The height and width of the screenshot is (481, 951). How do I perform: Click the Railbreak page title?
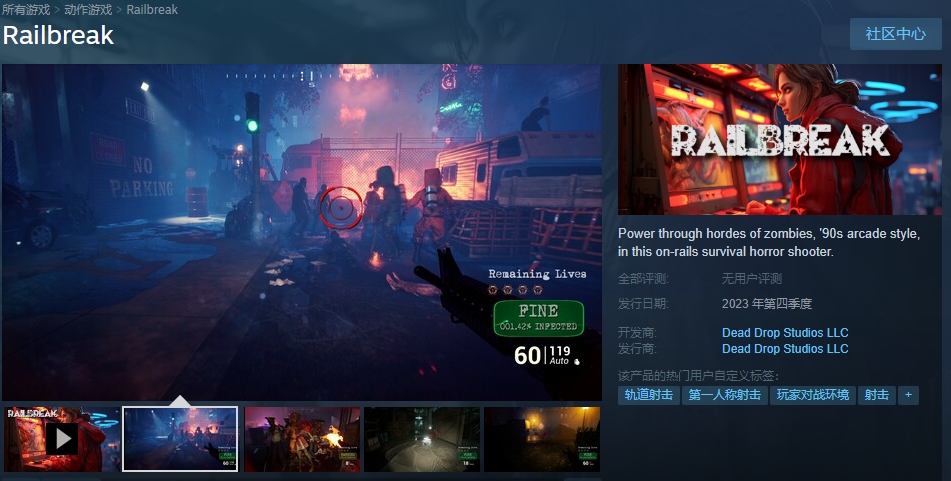pyautogui.click(x=58, y=35)
